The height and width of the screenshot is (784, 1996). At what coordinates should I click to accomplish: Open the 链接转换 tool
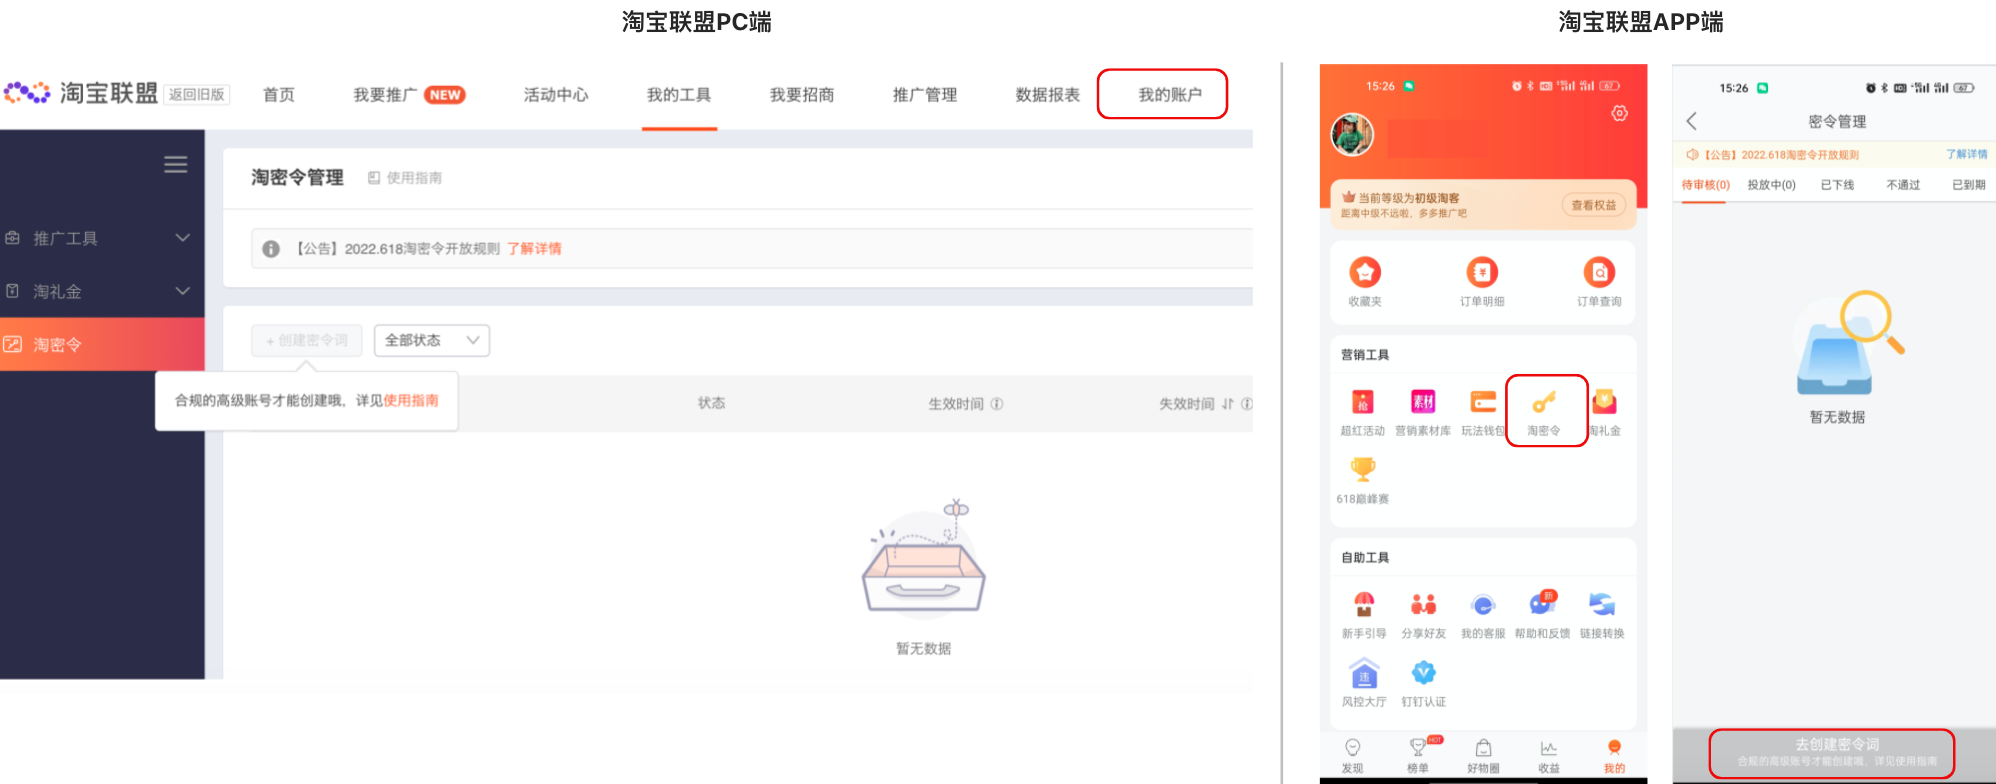[x=1602, y=616]
